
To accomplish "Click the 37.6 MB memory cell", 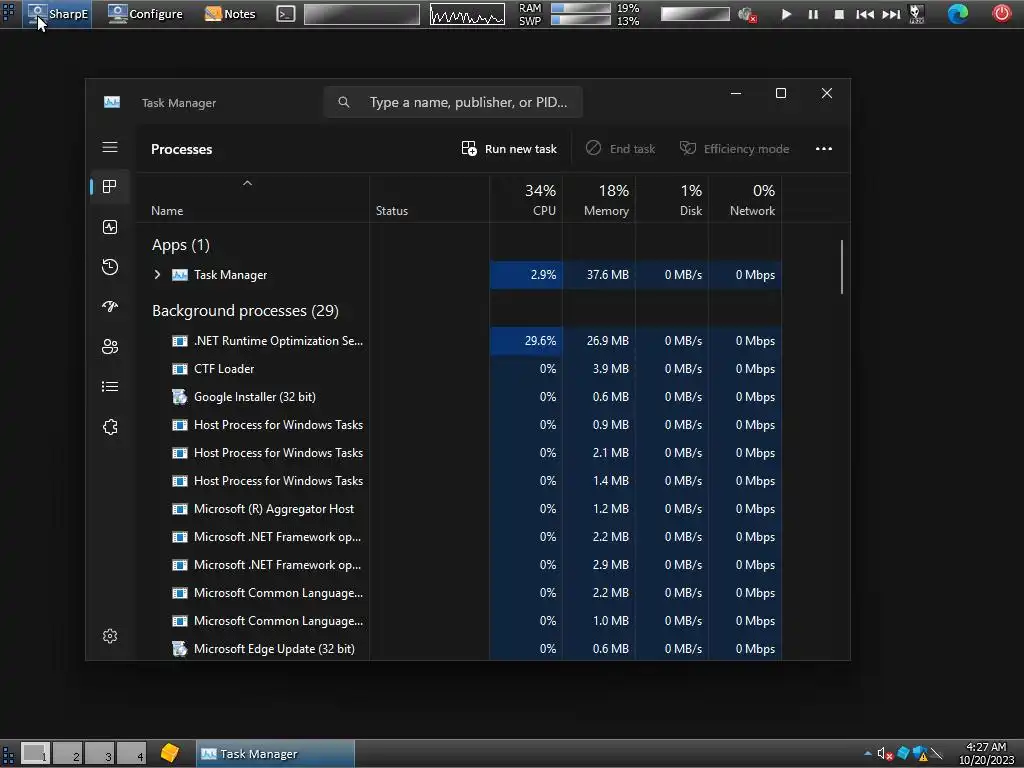I will (600, 275).
